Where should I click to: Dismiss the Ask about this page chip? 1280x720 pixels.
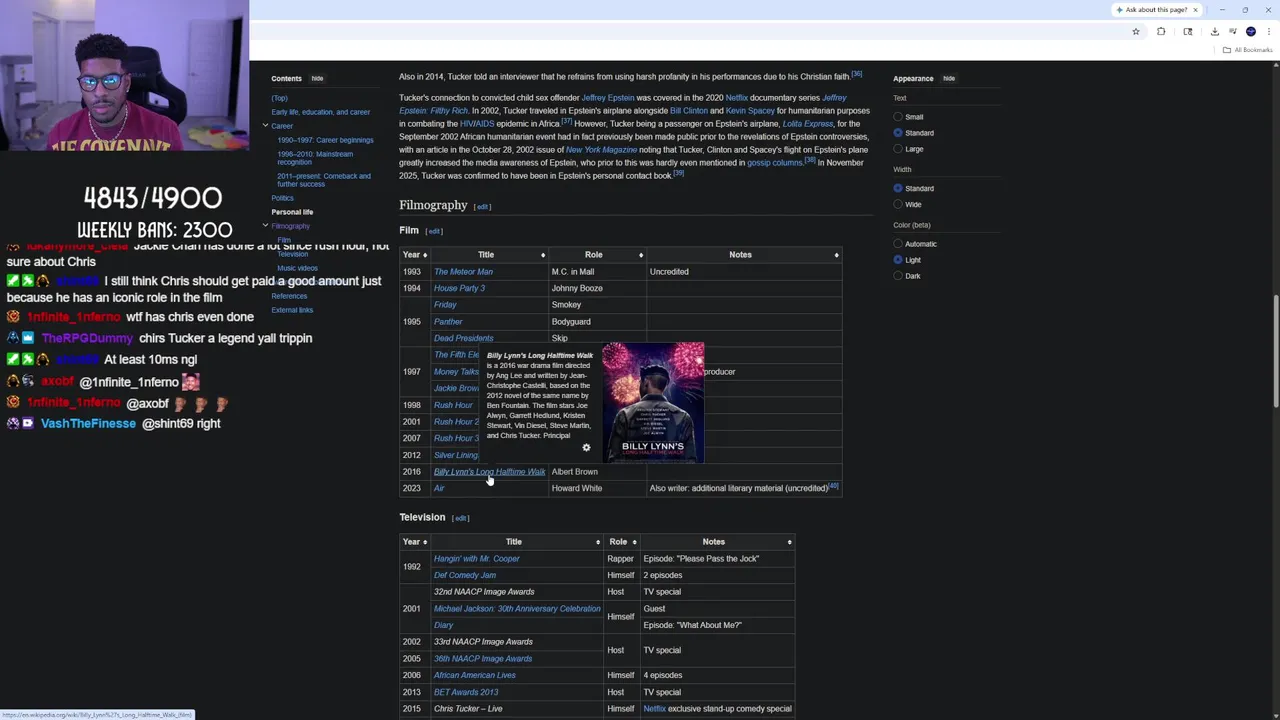(x=1195, y=10)
